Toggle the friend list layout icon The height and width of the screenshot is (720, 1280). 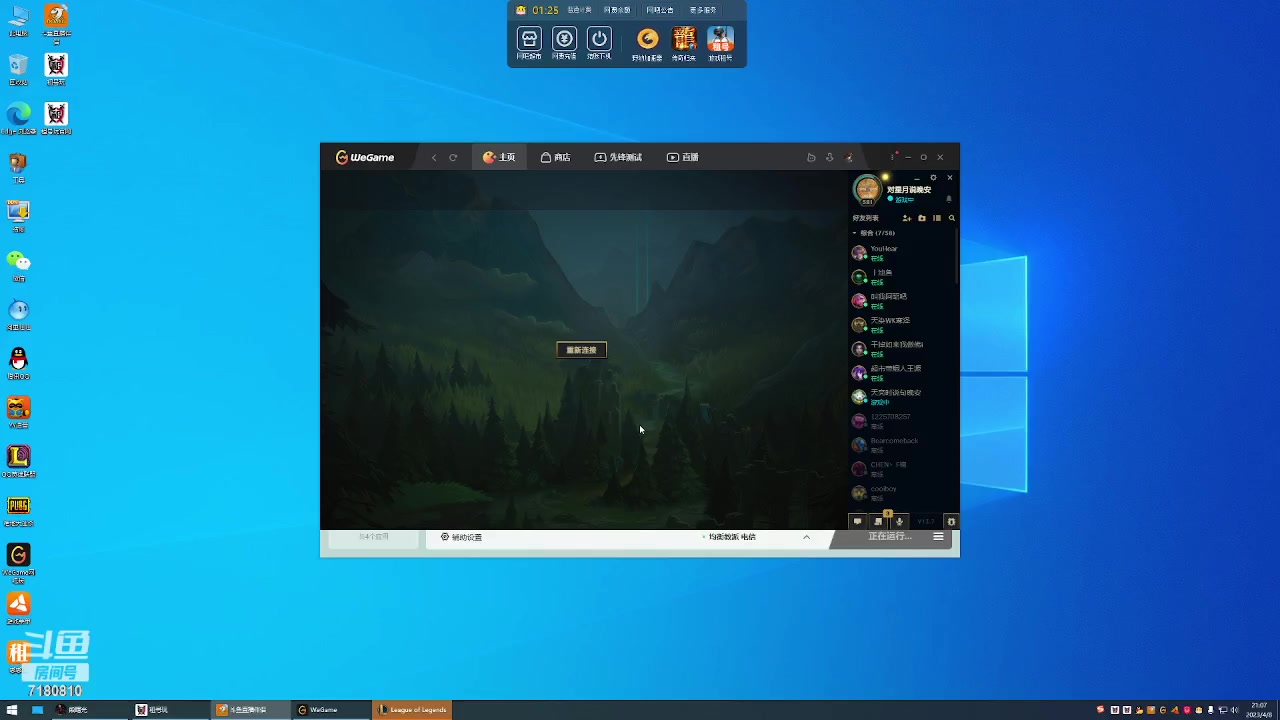pos(937,218)
